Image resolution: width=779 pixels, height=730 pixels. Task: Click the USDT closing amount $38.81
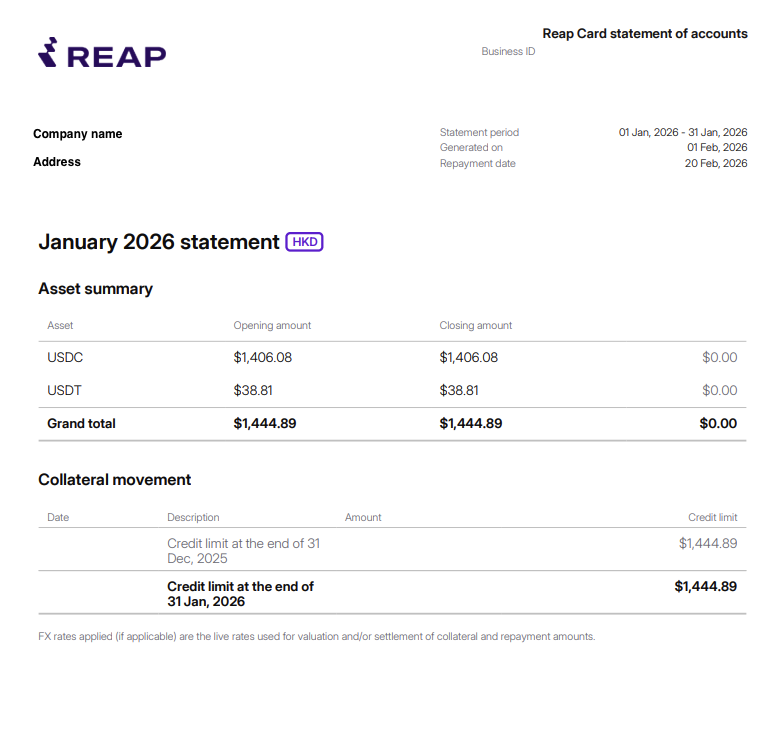(459, 391)
